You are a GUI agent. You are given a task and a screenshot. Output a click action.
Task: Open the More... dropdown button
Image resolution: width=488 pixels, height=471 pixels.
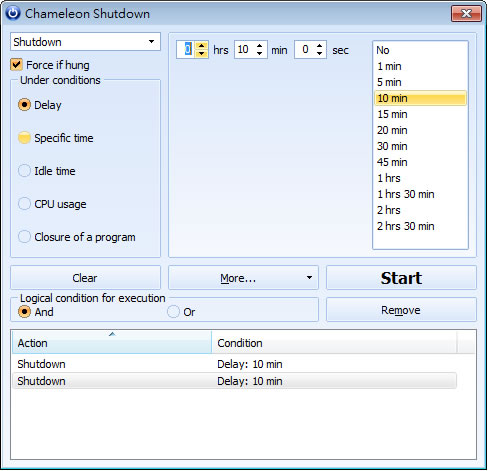click(x=243, y=278)
